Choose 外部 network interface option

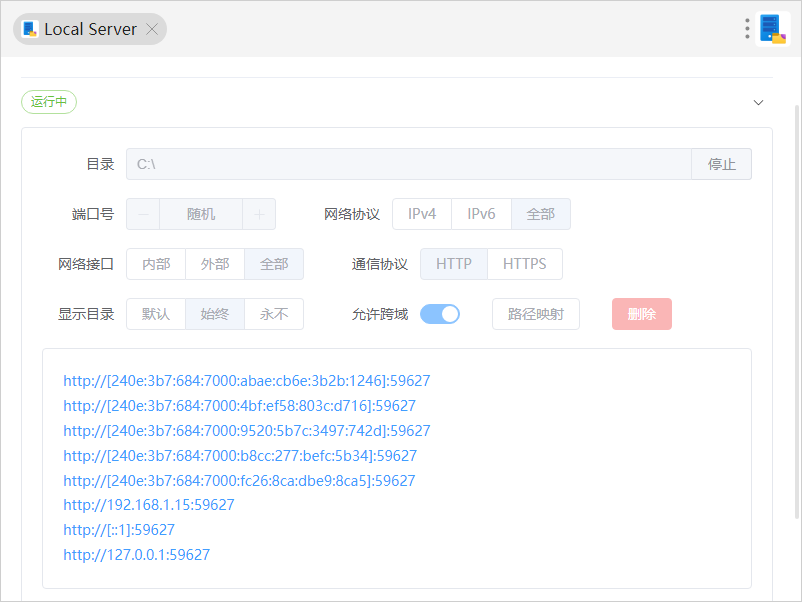214,263
